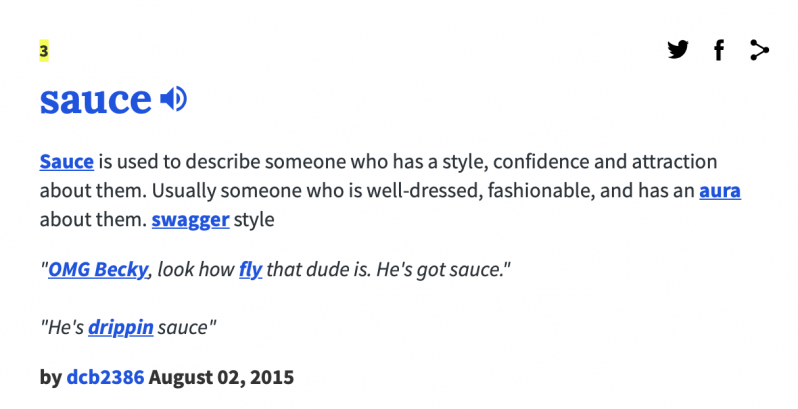
Task: Open the aura definition link
Action: [x=720, y=191]
